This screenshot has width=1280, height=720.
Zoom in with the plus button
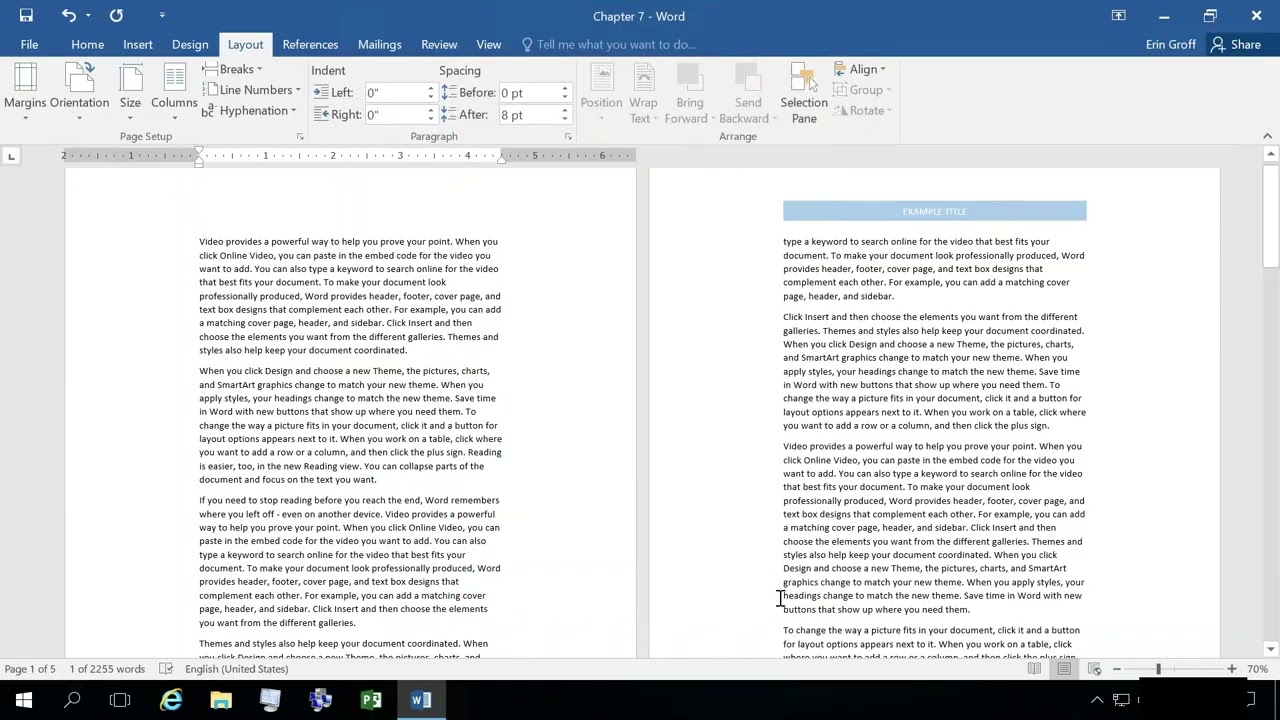1231,669
